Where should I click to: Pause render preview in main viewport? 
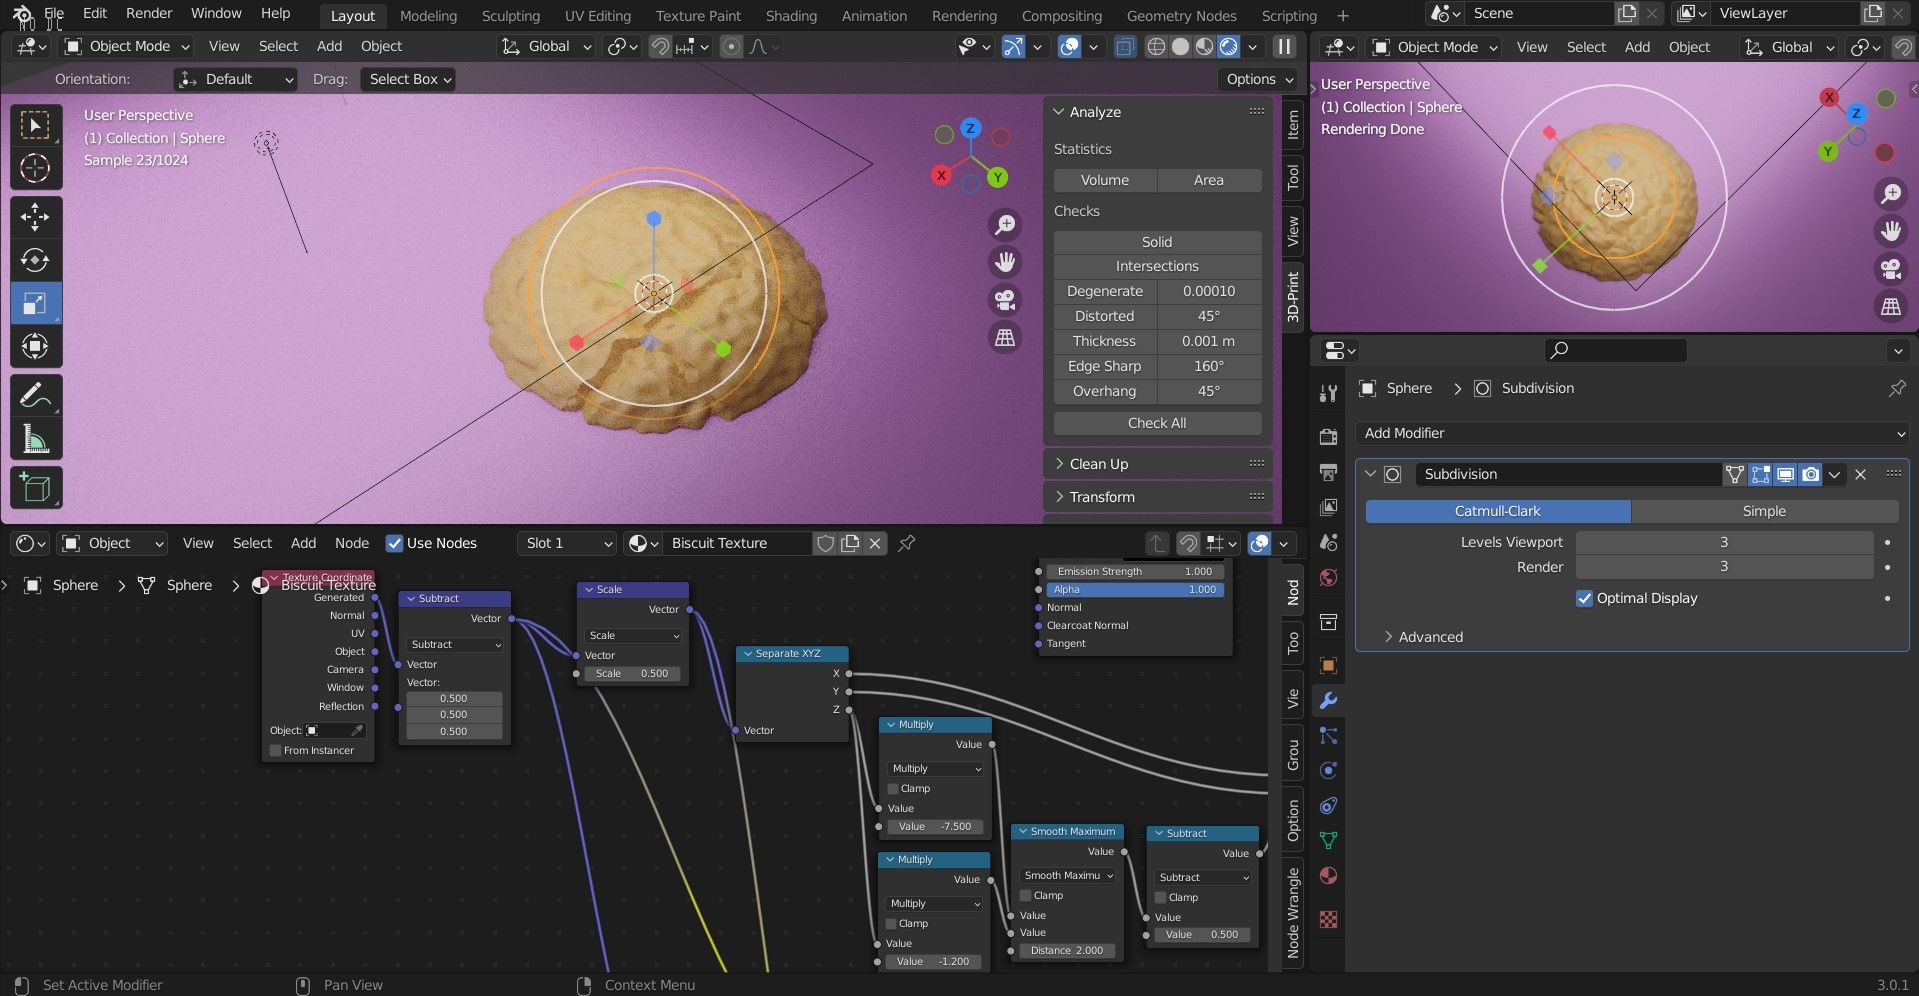(1285, 46)
